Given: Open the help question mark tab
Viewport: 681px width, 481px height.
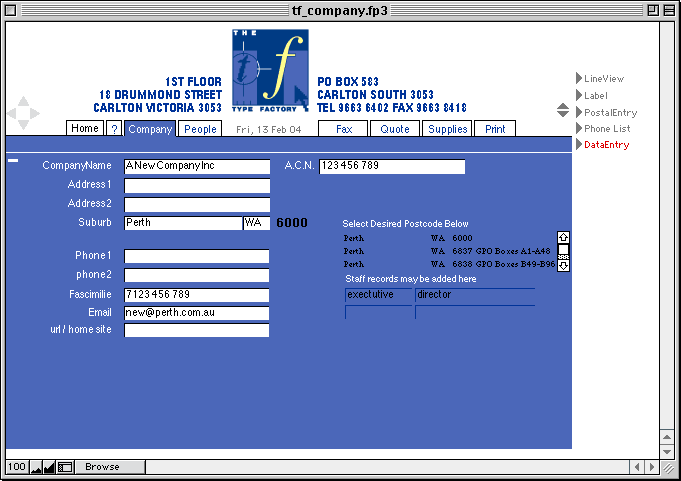Looking at the screenshot, I should click(114, 129).
